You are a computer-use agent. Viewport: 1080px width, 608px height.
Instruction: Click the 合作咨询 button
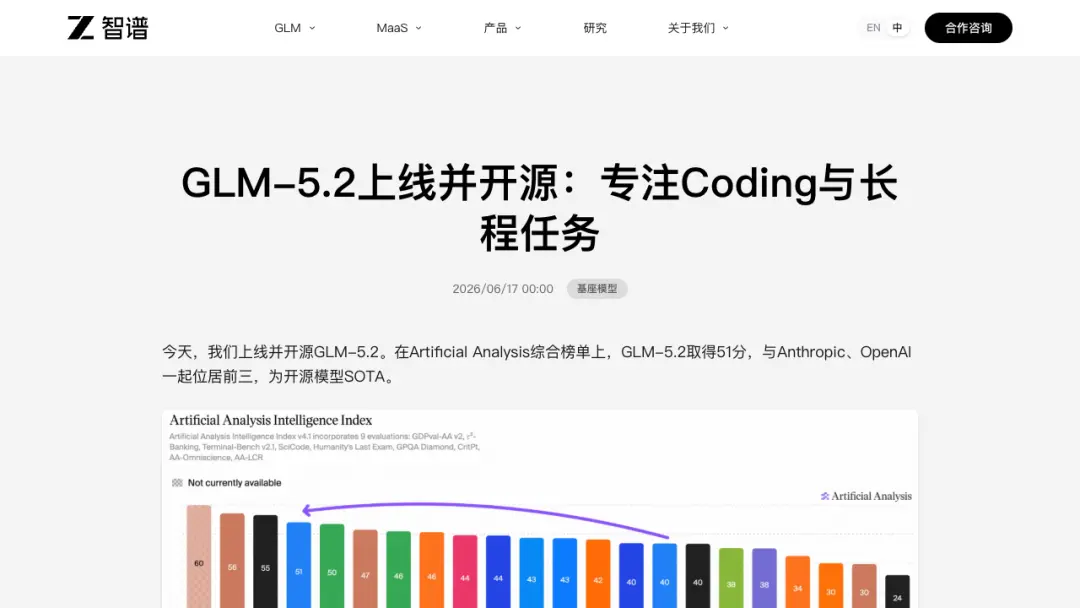pos(968,28)
